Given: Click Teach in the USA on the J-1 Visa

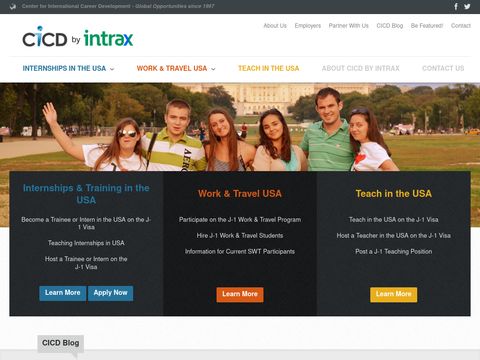Looking at the screenshot, I should 394,220.
